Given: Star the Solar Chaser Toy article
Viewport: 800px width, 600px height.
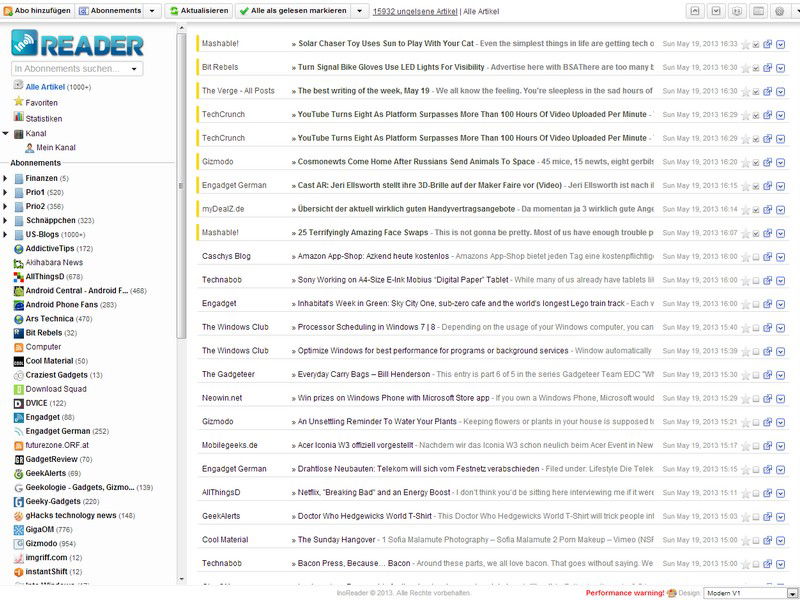Looking at the screenshot, I should click(x=745, y=44).
